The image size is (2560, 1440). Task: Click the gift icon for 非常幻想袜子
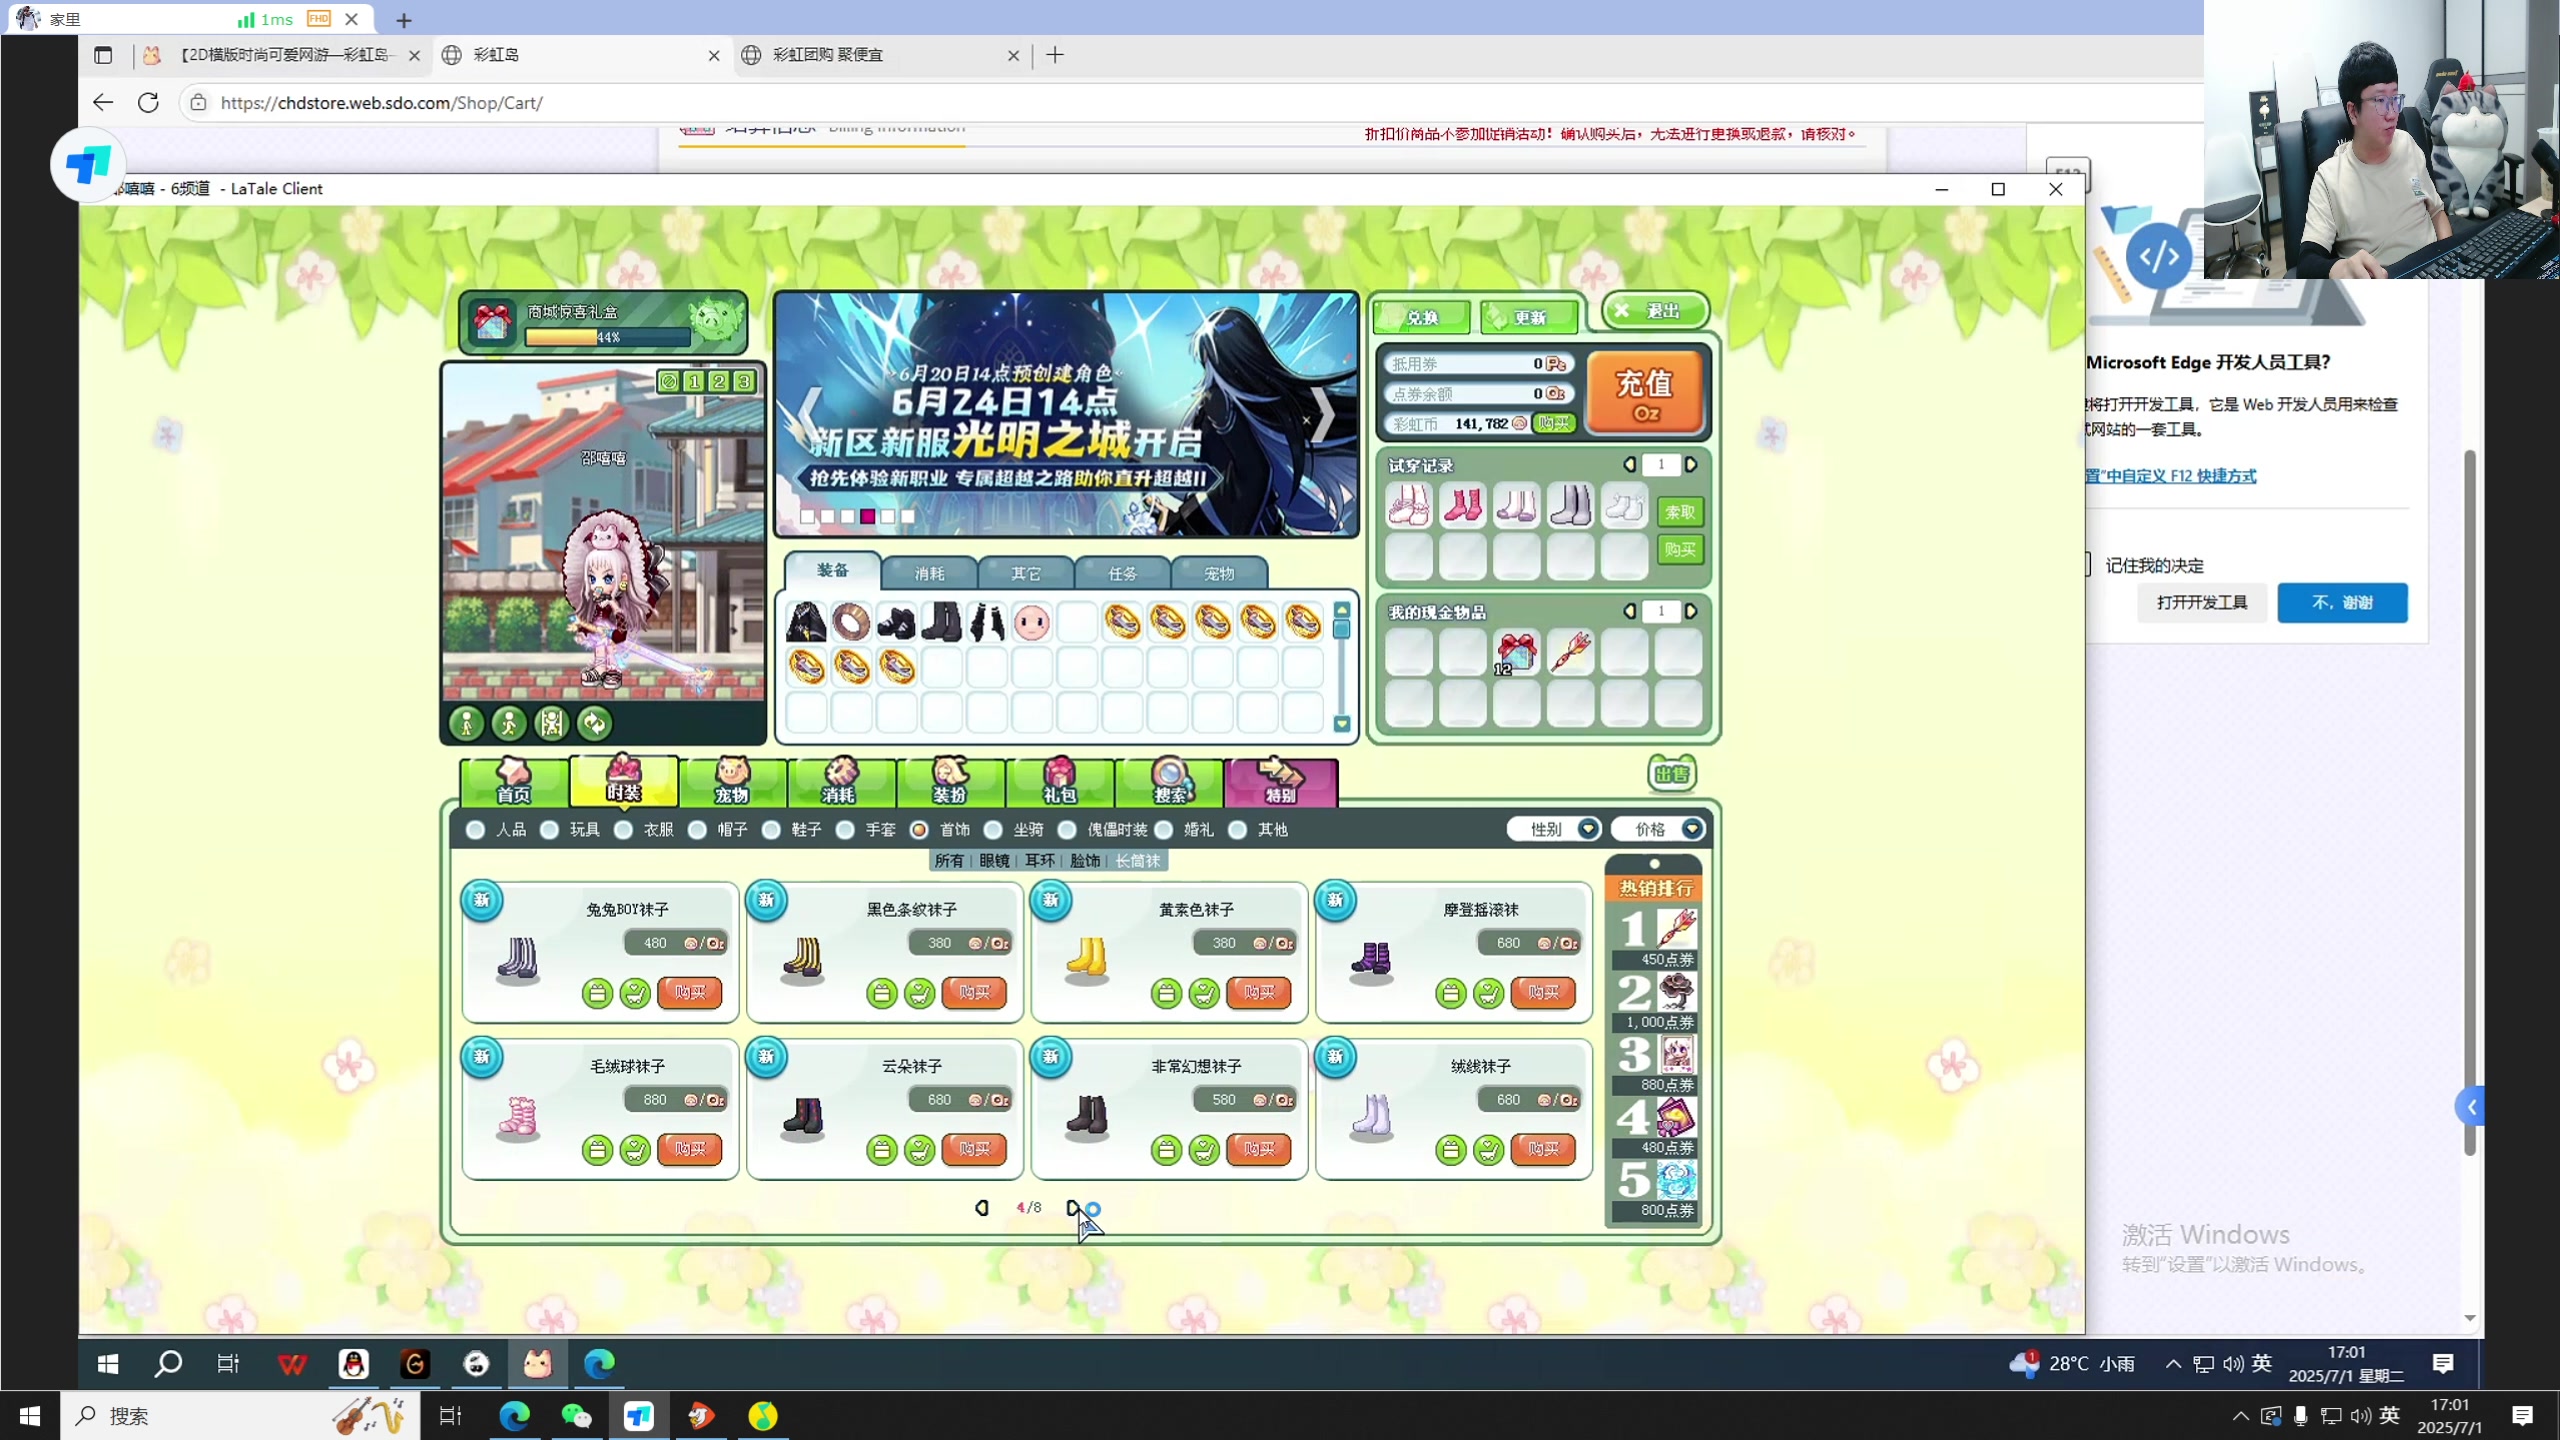click(1166, 1150)
